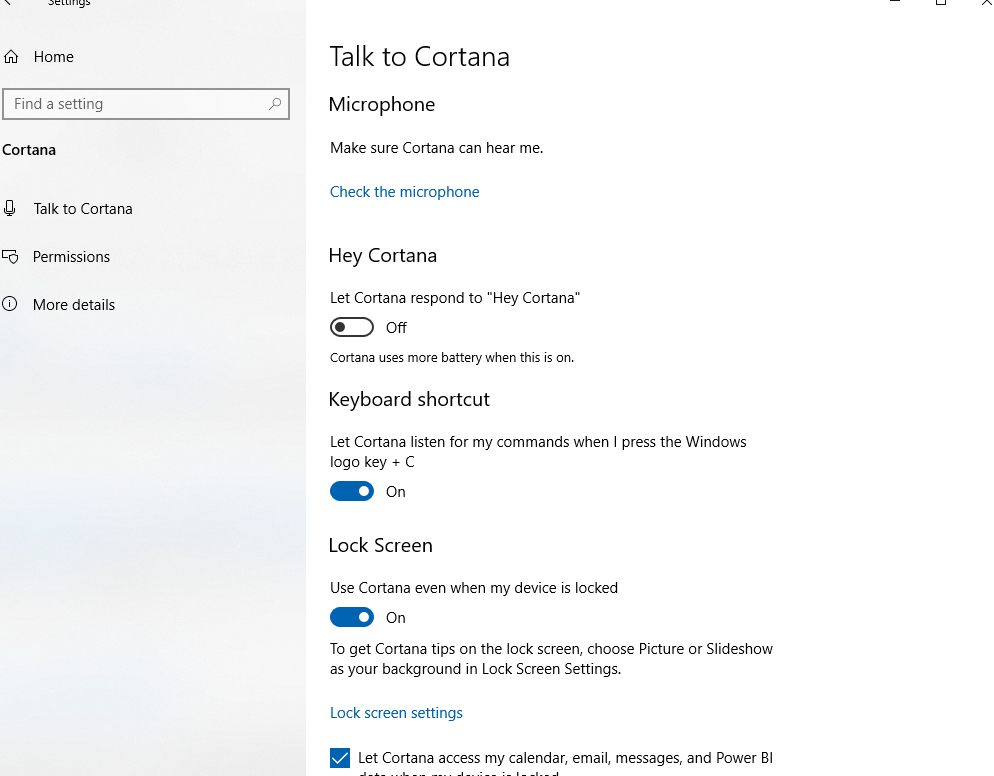Click the back arrow in Settings title bar
This screenshot has height=776, width=994.
click(8, 3)
